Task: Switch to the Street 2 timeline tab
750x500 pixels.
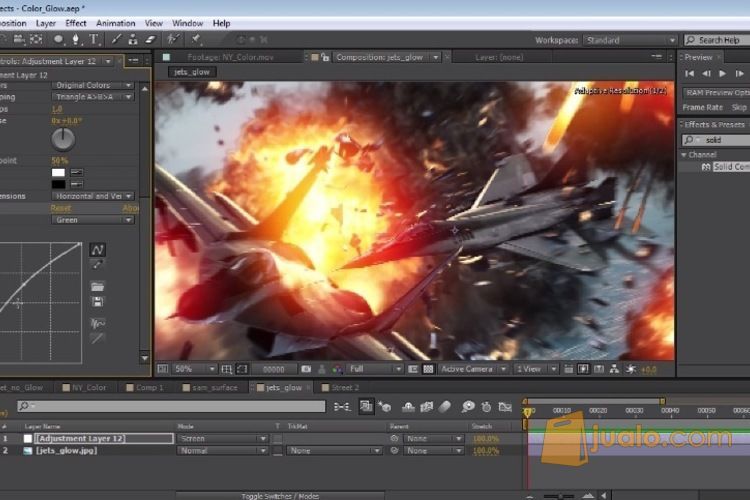Action: point(340,388)
